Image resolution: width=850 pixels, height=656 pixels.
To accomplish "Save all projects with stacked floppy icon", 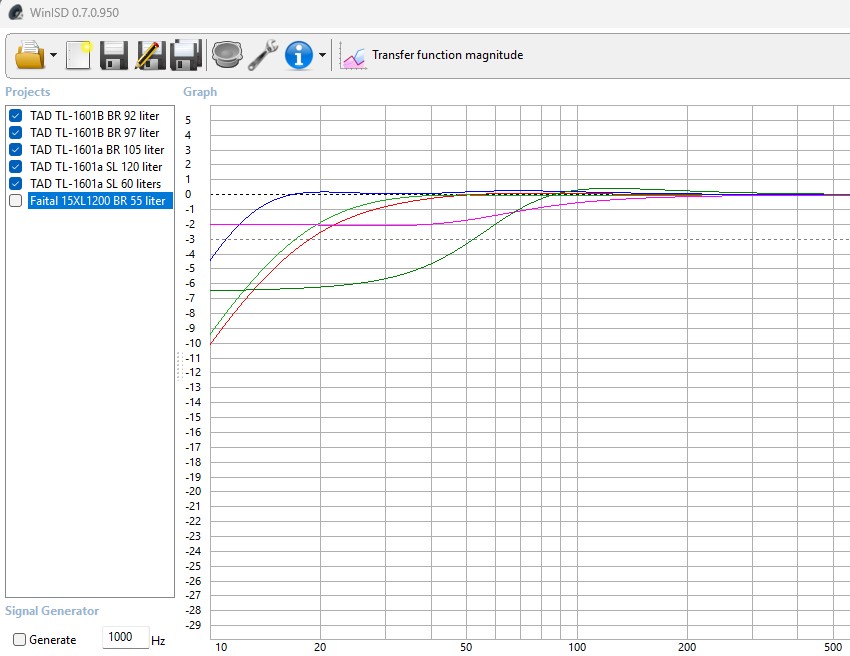I will click(186, 55).
